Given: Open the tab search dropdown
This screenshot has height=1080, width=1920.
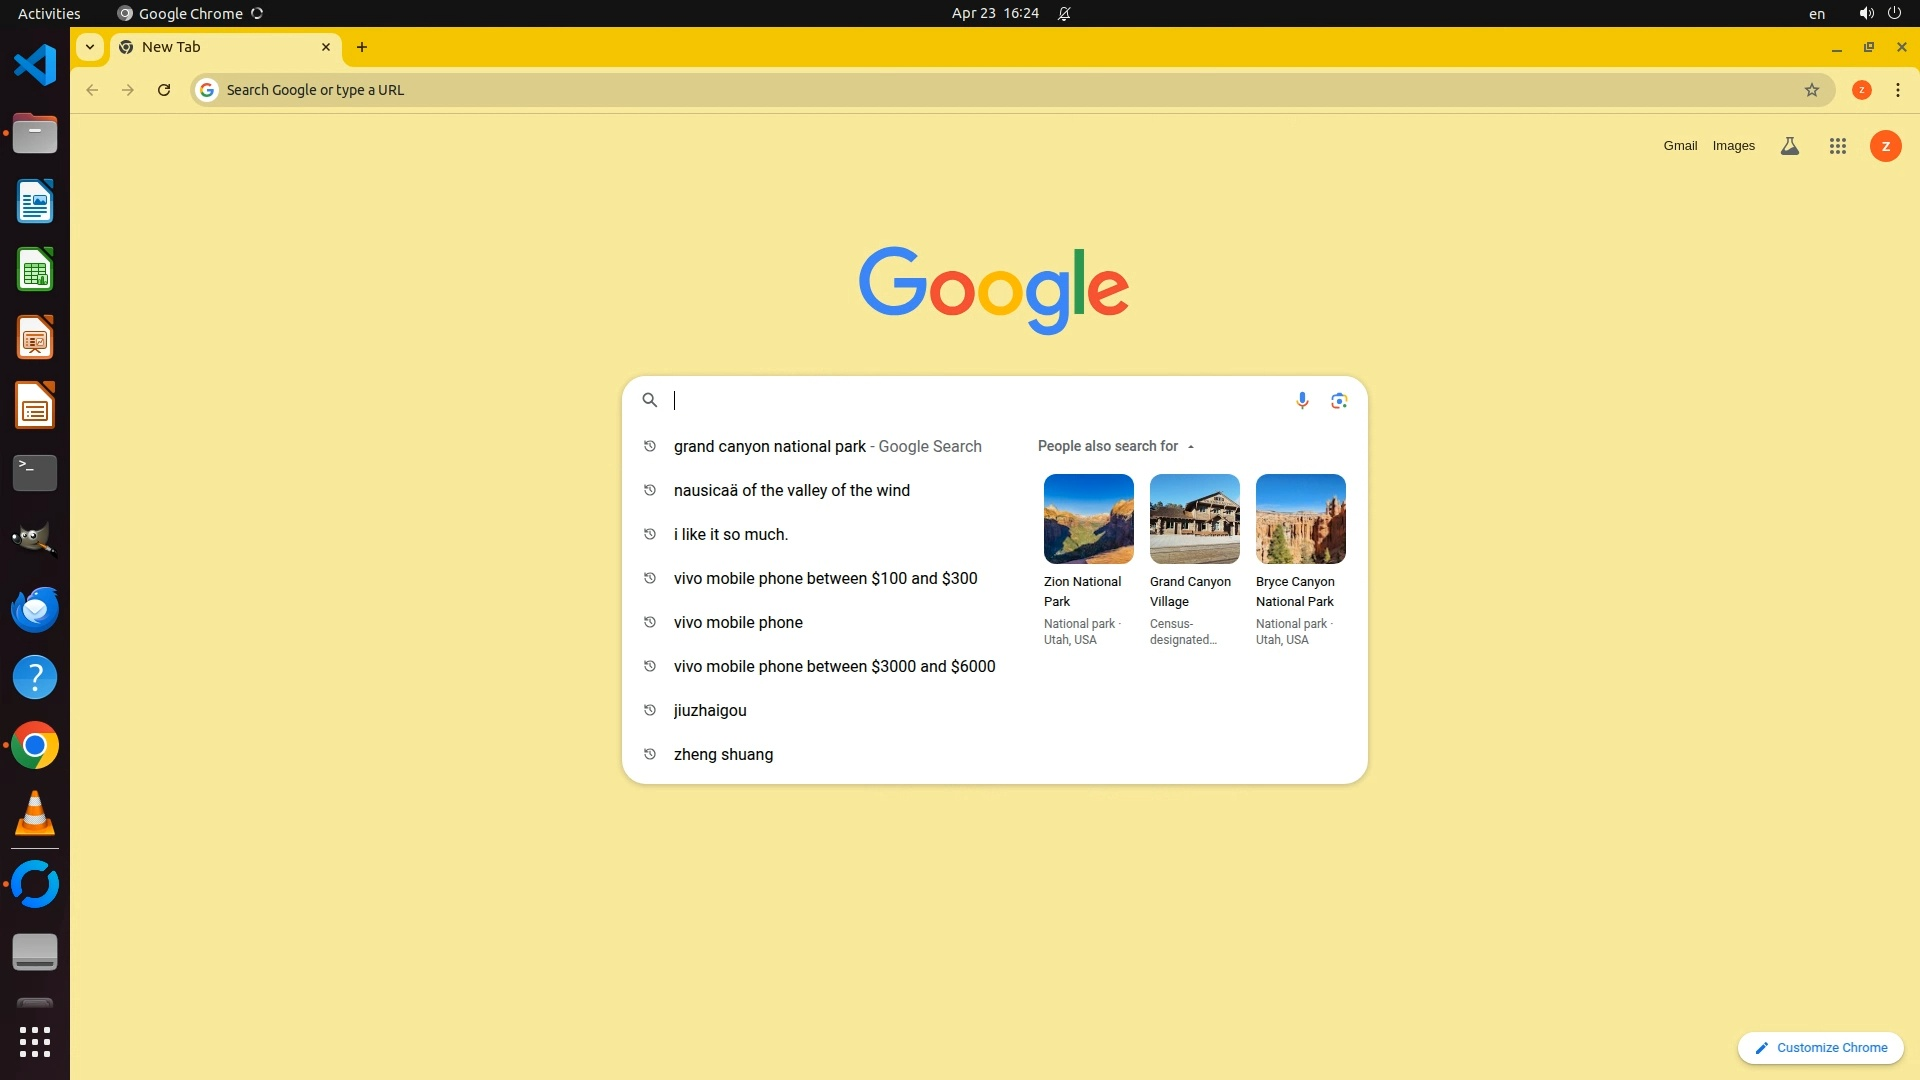Looking at the screenshot, I should coord(90,47).
